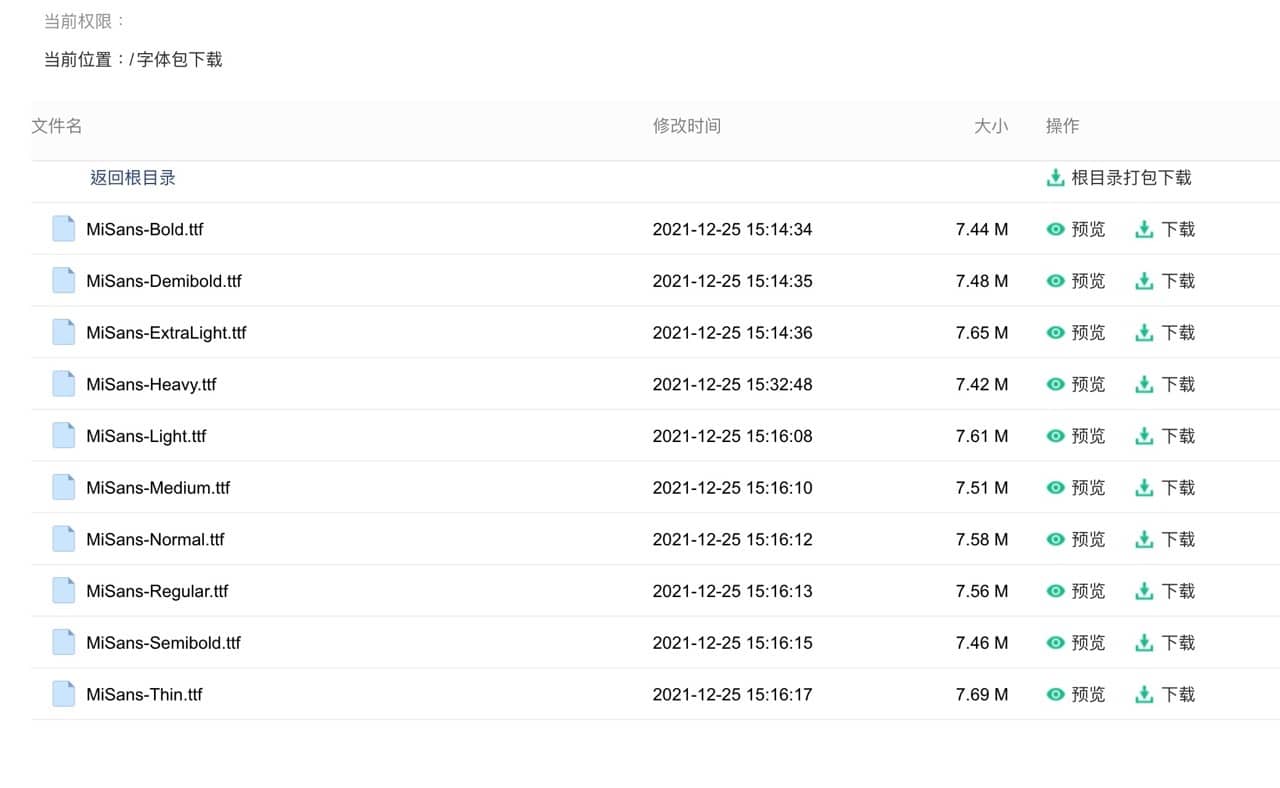Image resolution: width=1280 pixels, height=788 pixels.
Task: Click the file icon for MiSans-Heavy.ttf
Action: click(64, 384)
